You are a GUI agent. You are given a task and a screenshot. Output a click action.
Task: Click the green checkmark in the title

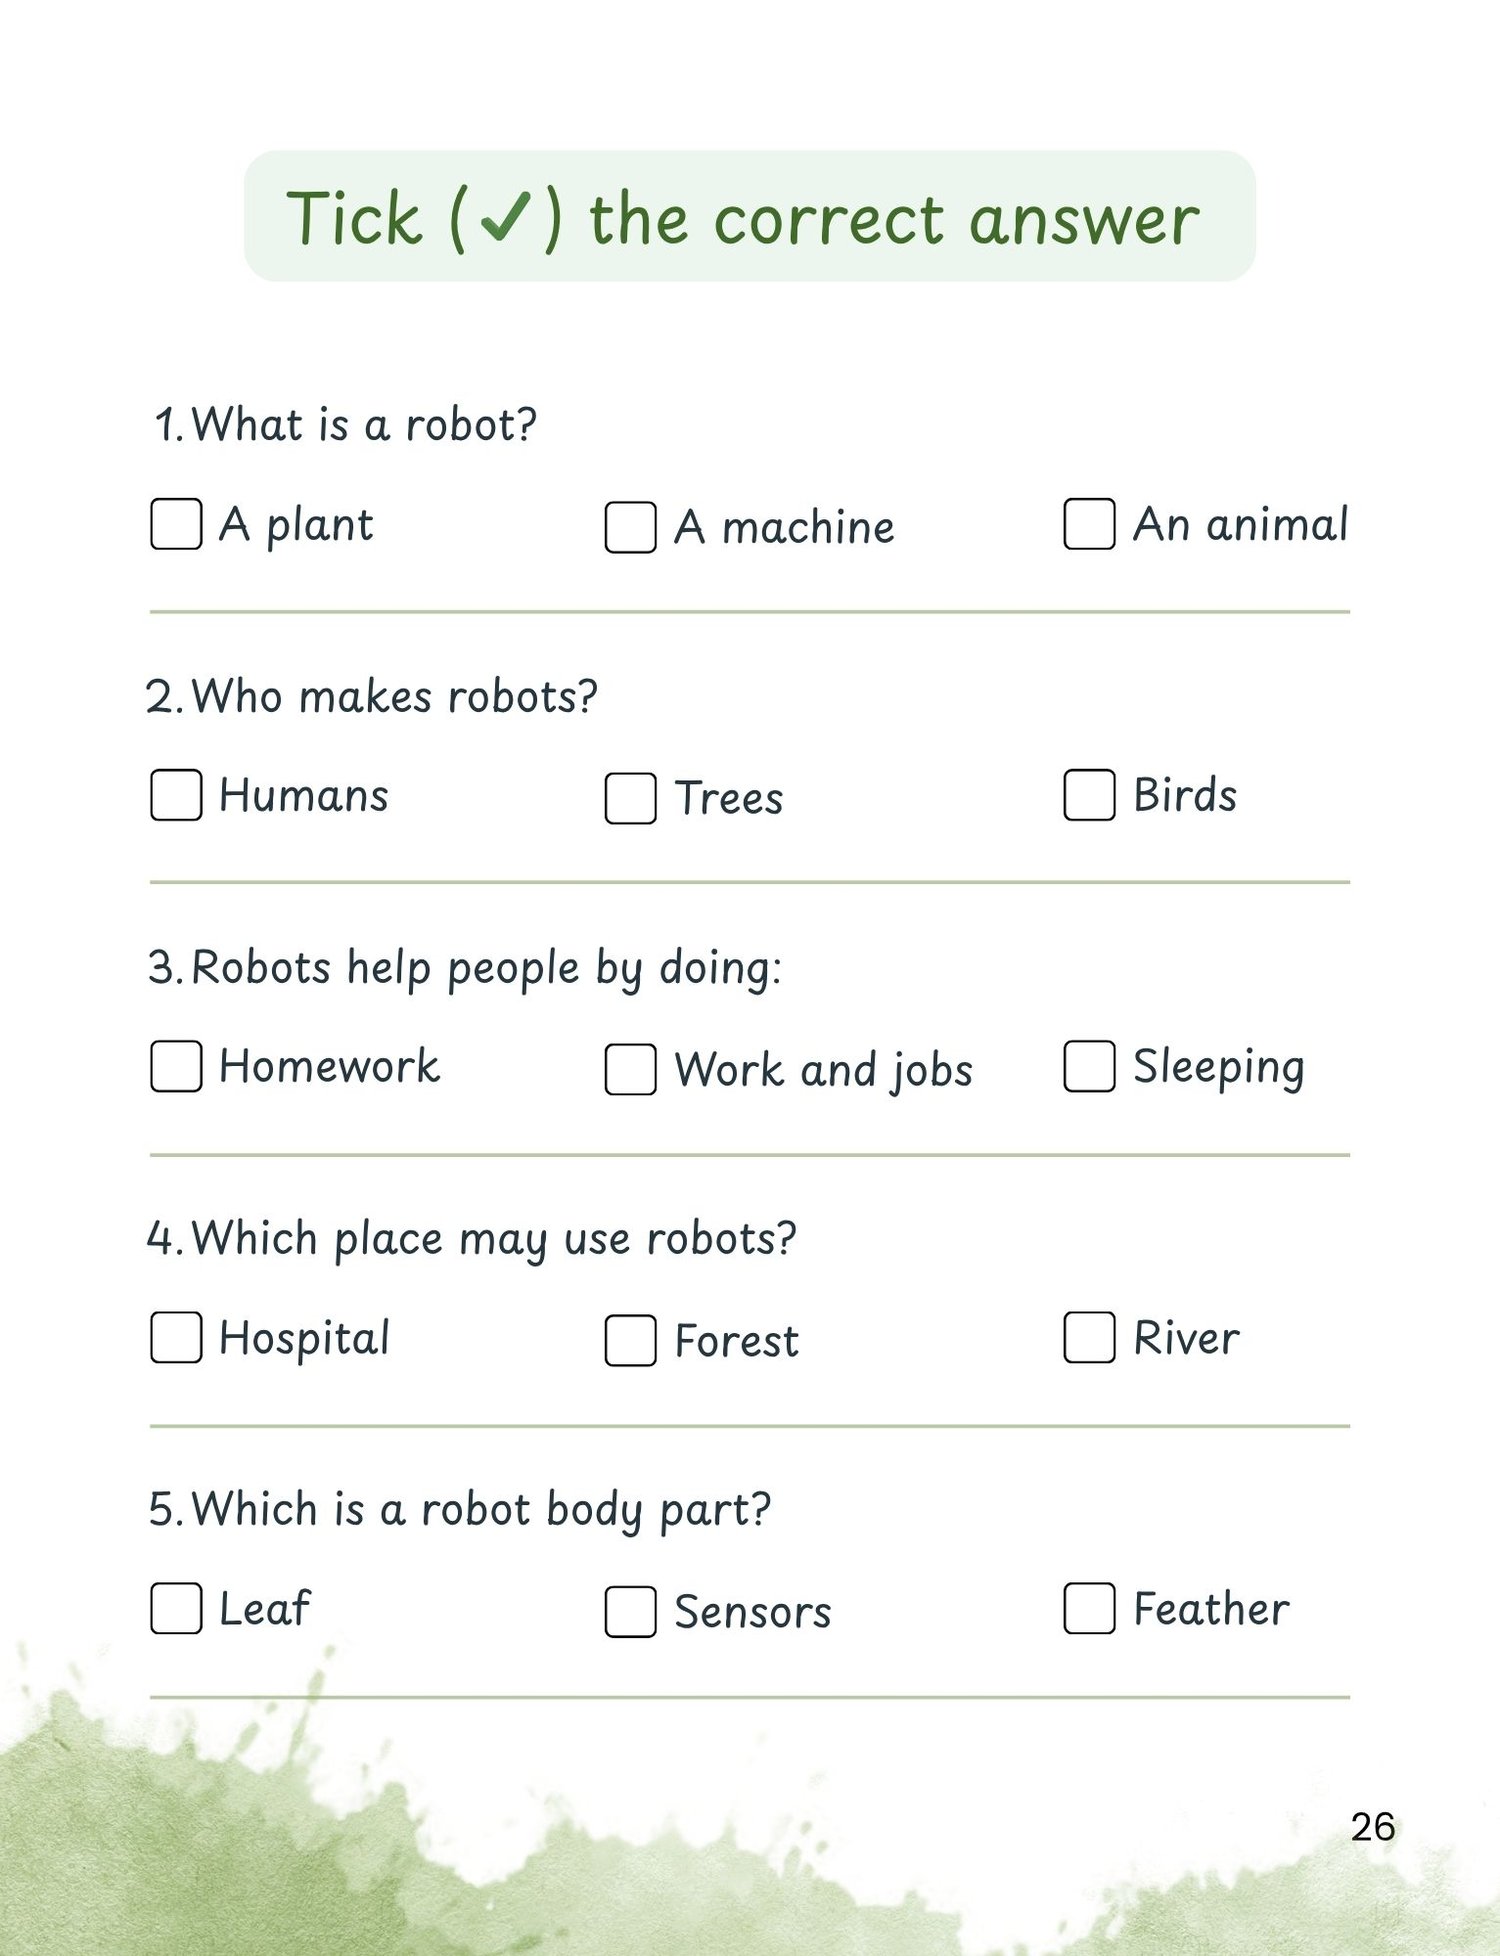click(x=505, y=218)
